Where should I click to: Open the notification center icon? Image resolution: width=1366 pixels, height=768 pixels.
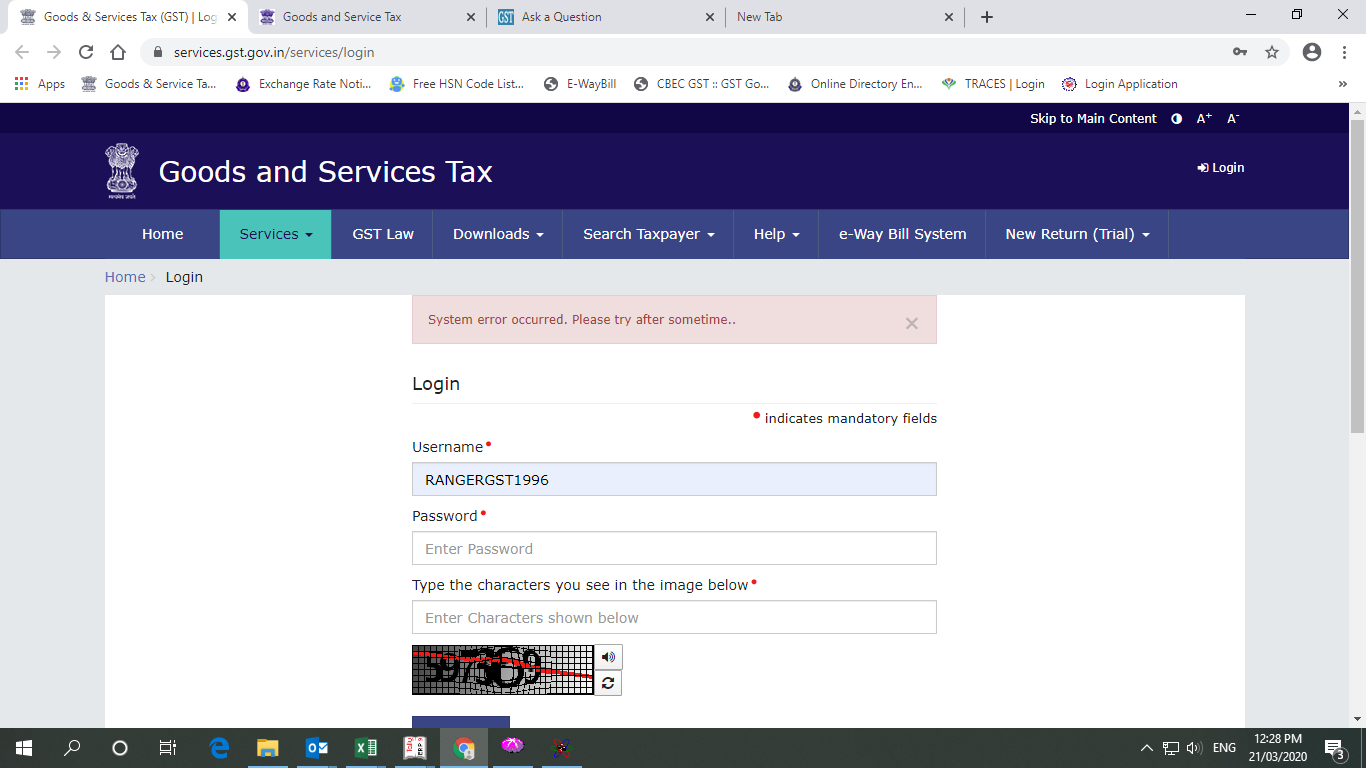tap(1333, 748)
